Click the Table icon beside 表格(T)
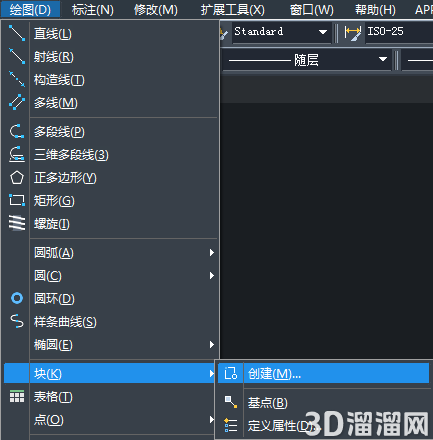The image size is (433, 440). 17,396
